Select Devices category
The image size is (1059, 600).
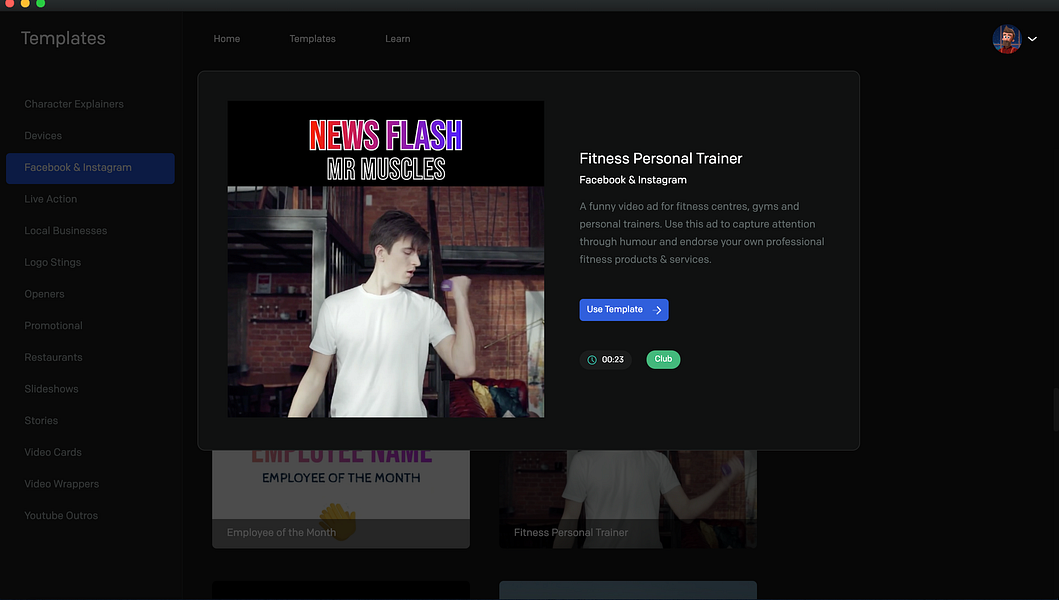coord(43,136)
